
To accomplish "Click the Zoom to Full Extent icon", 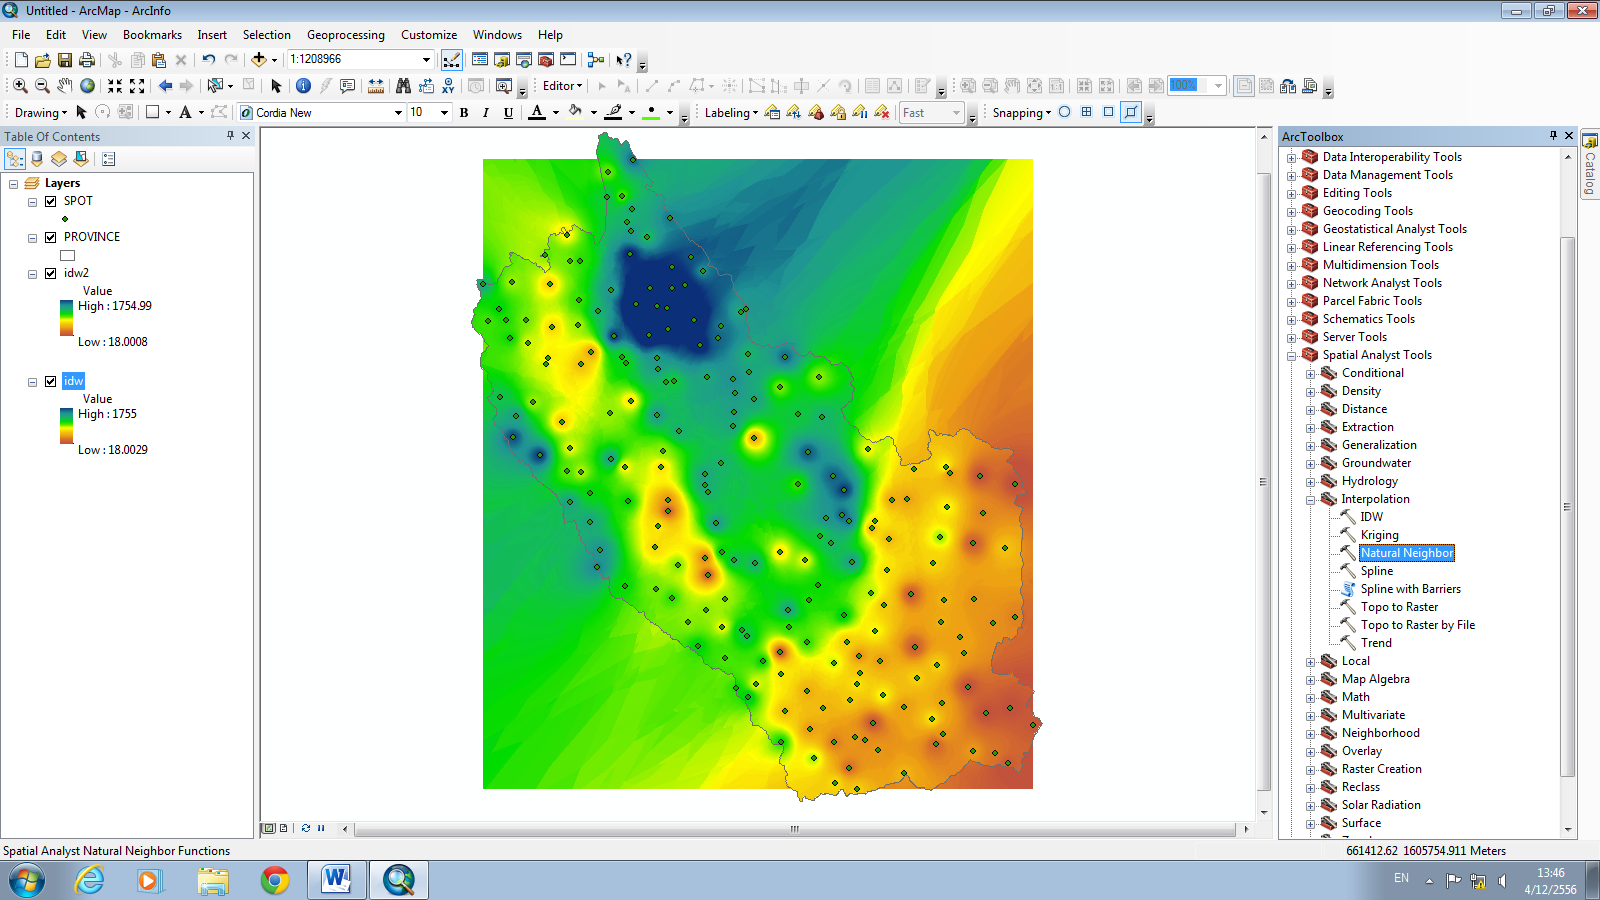I will pos(86,86).
